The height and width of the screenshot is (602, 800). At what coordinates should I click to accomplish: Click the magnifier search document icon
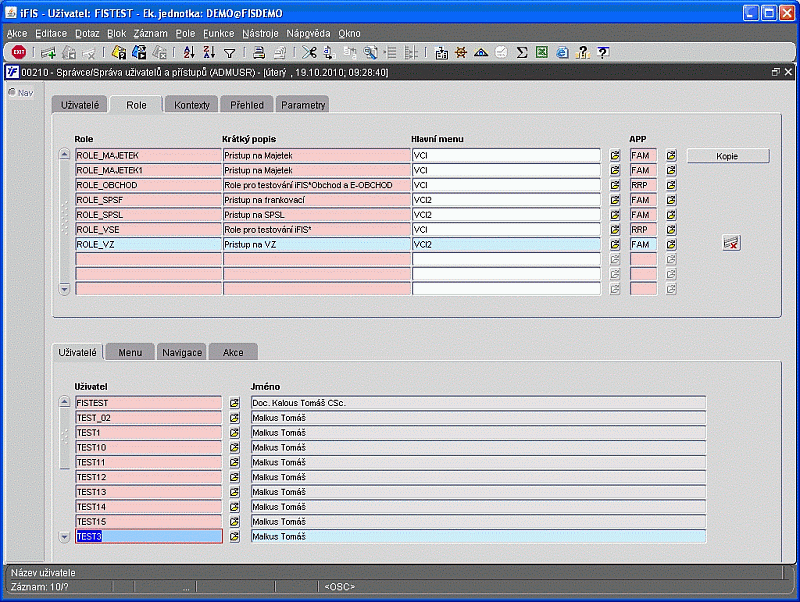[x=370, y=52]
